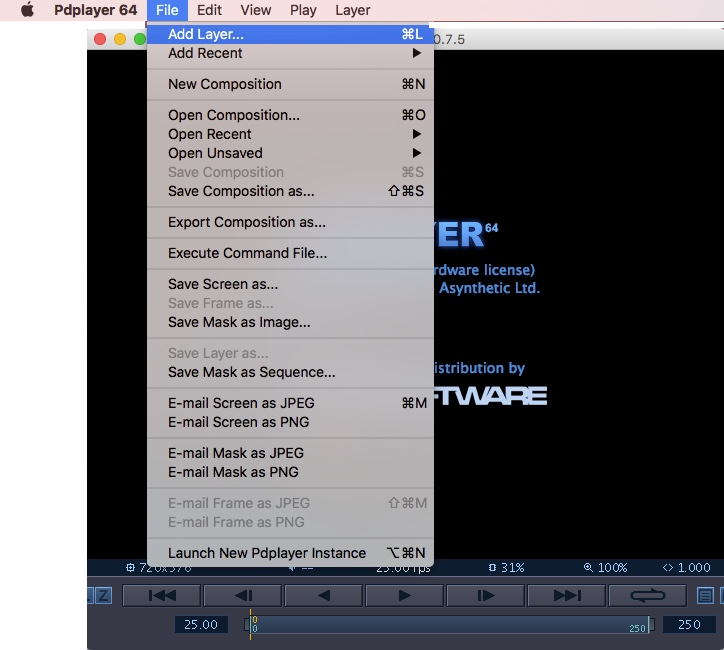
Task: Play the composition forward
Action: [404, 596]
